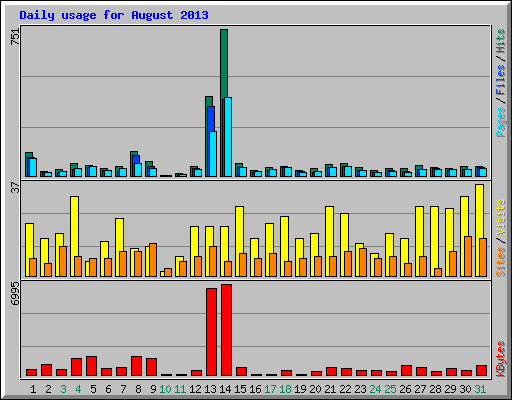Click the green day 17 axis label
The image size is (512, 400).
[270, 389]
